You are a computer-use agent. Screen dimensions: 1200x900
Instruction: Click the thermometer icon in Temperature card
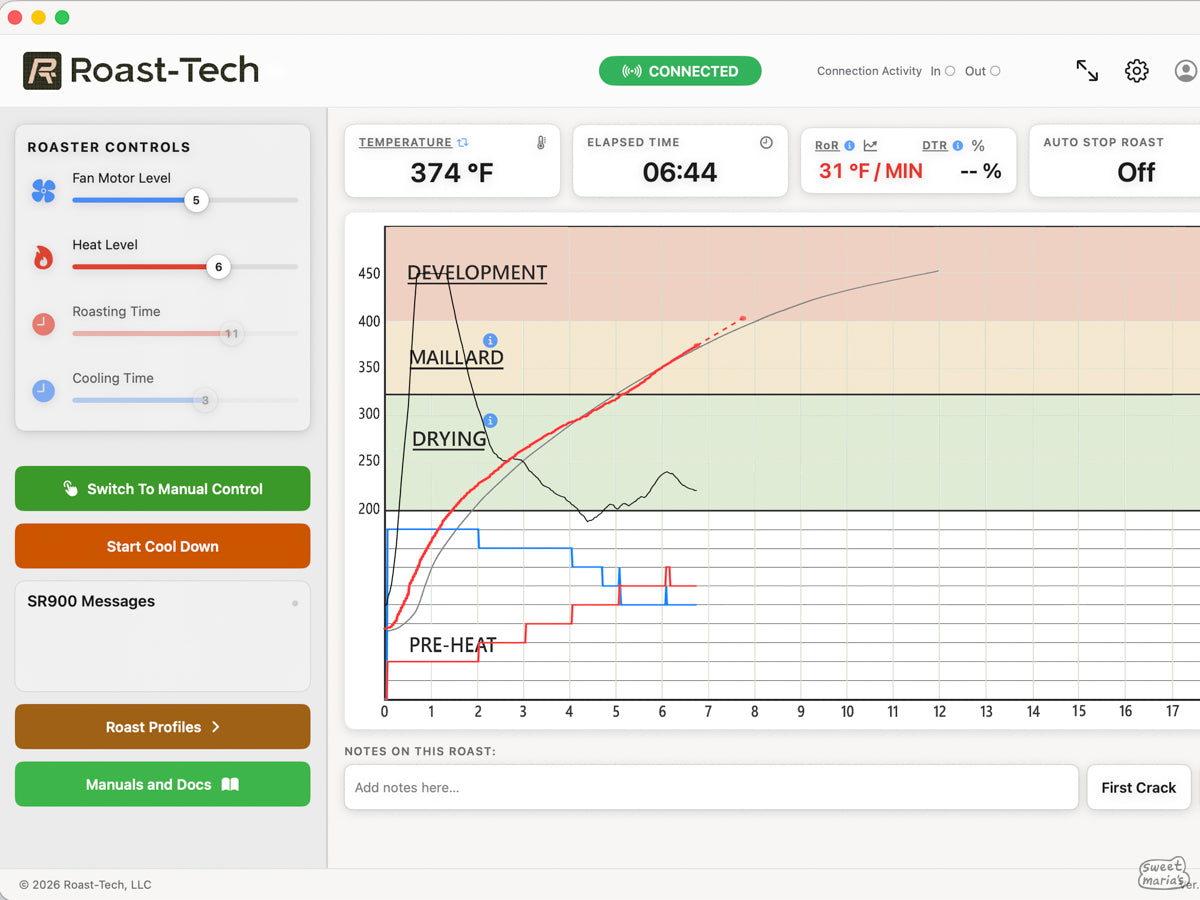[x=541, y=143]
